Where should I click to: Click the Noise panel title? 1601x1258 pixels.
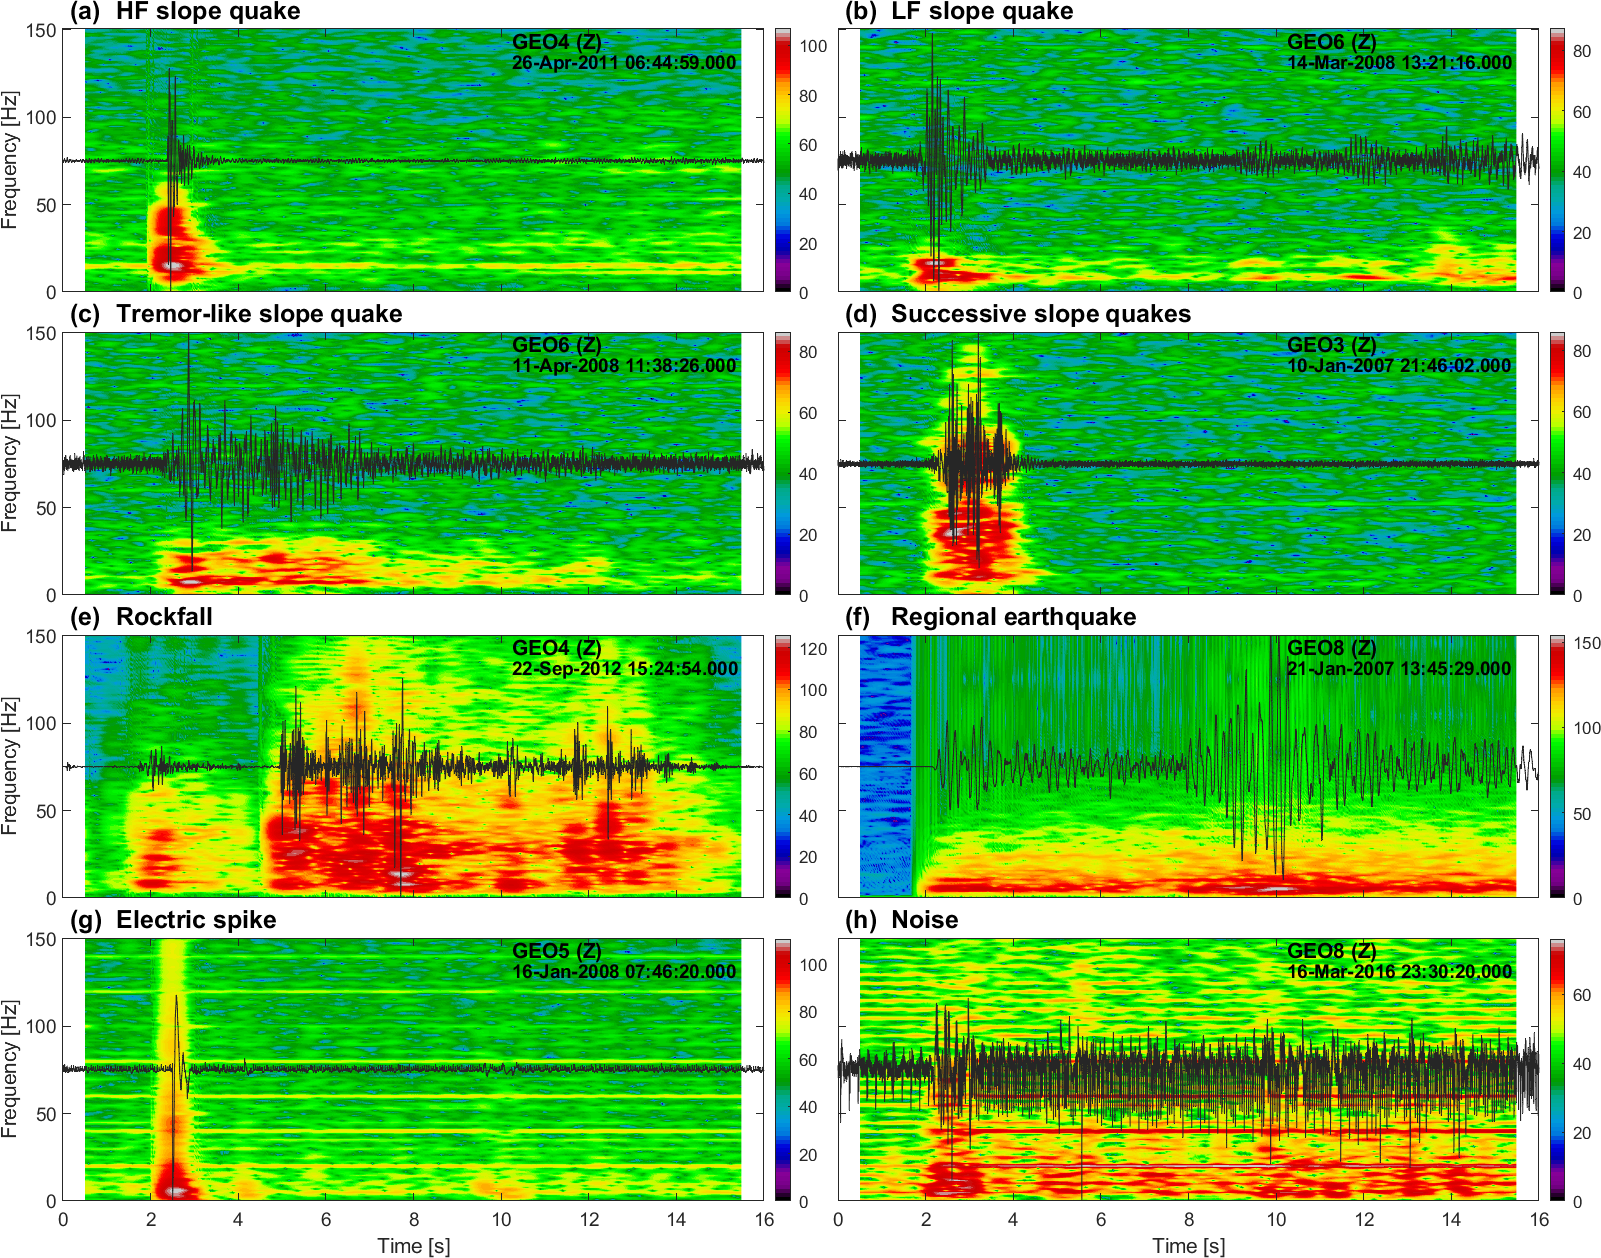[924, 920]
